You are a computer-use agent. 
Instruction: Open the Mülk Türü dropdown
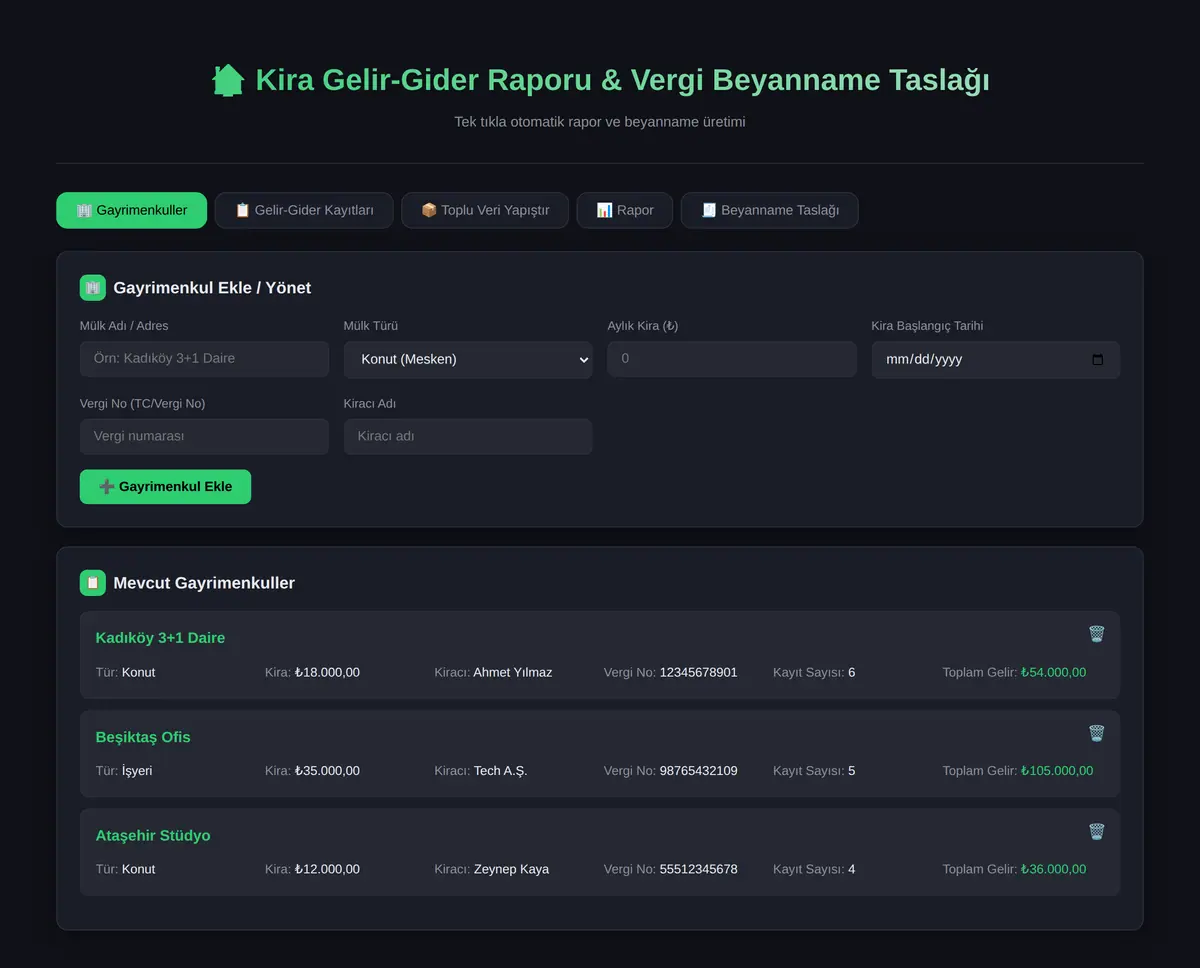[x=468, y=360]
